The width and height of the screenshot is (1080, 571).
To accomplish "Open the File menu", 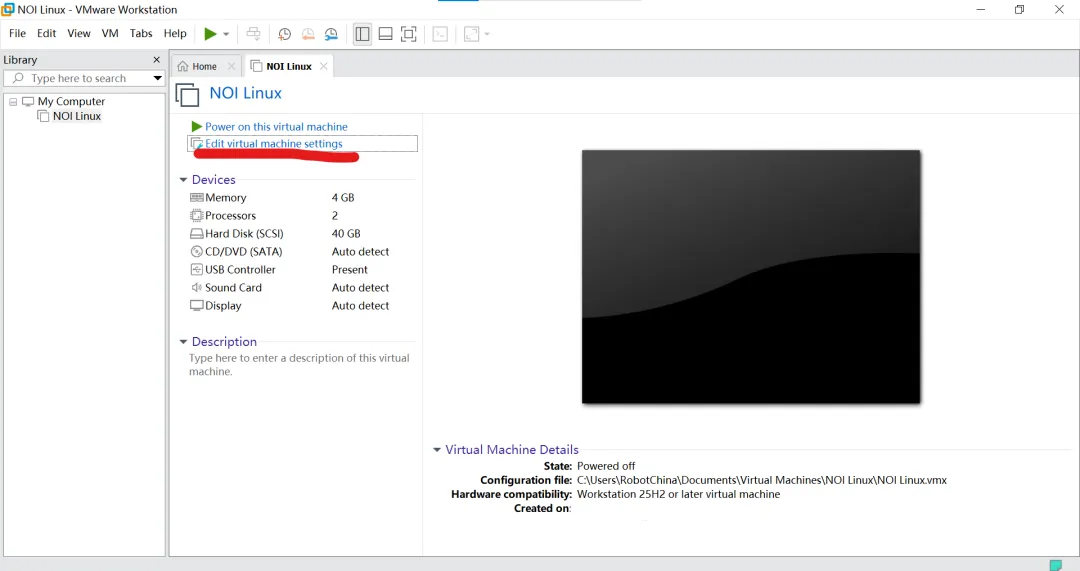I will 17,33.
